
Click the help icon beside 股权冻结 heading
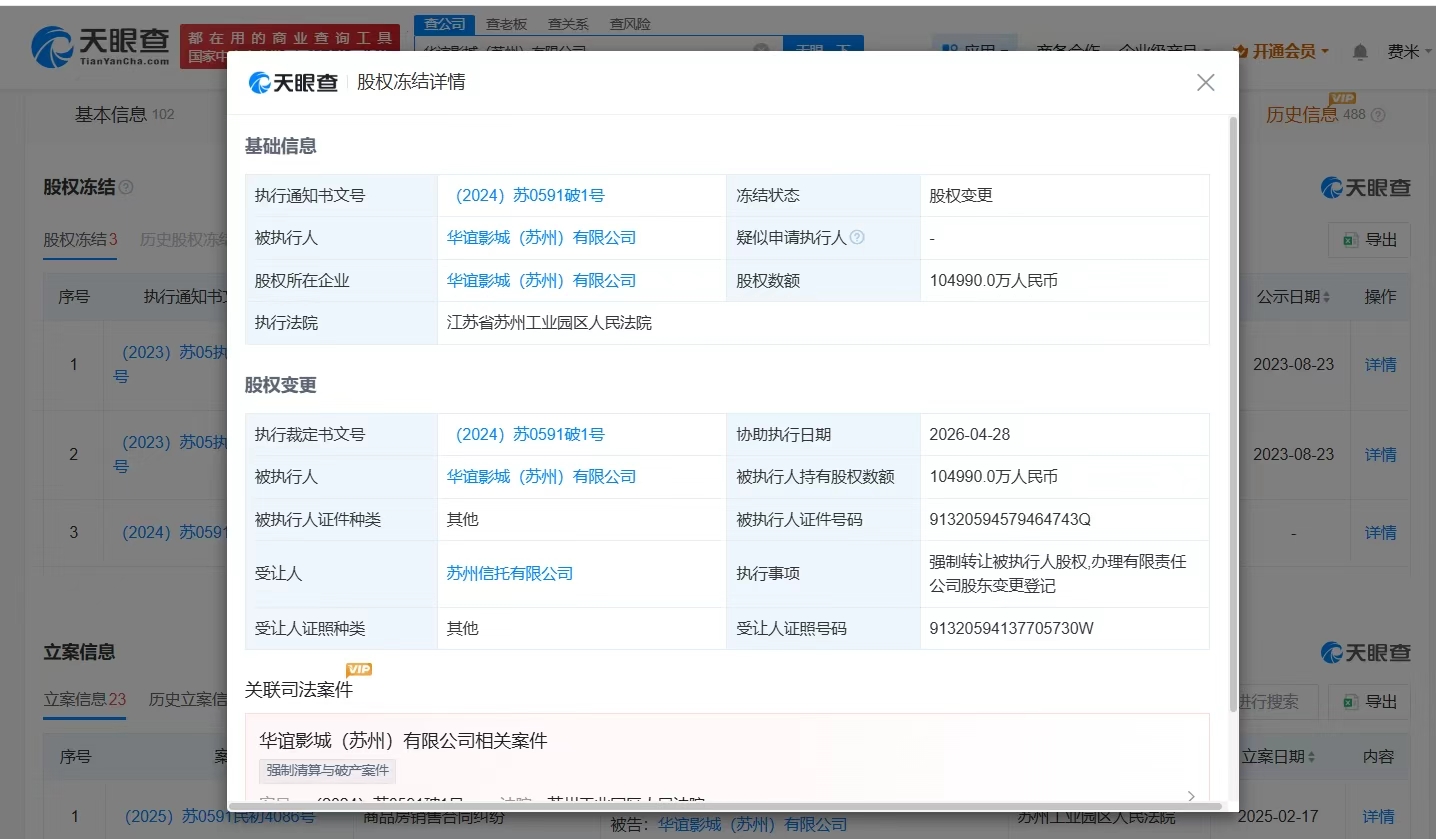[126, 187]
